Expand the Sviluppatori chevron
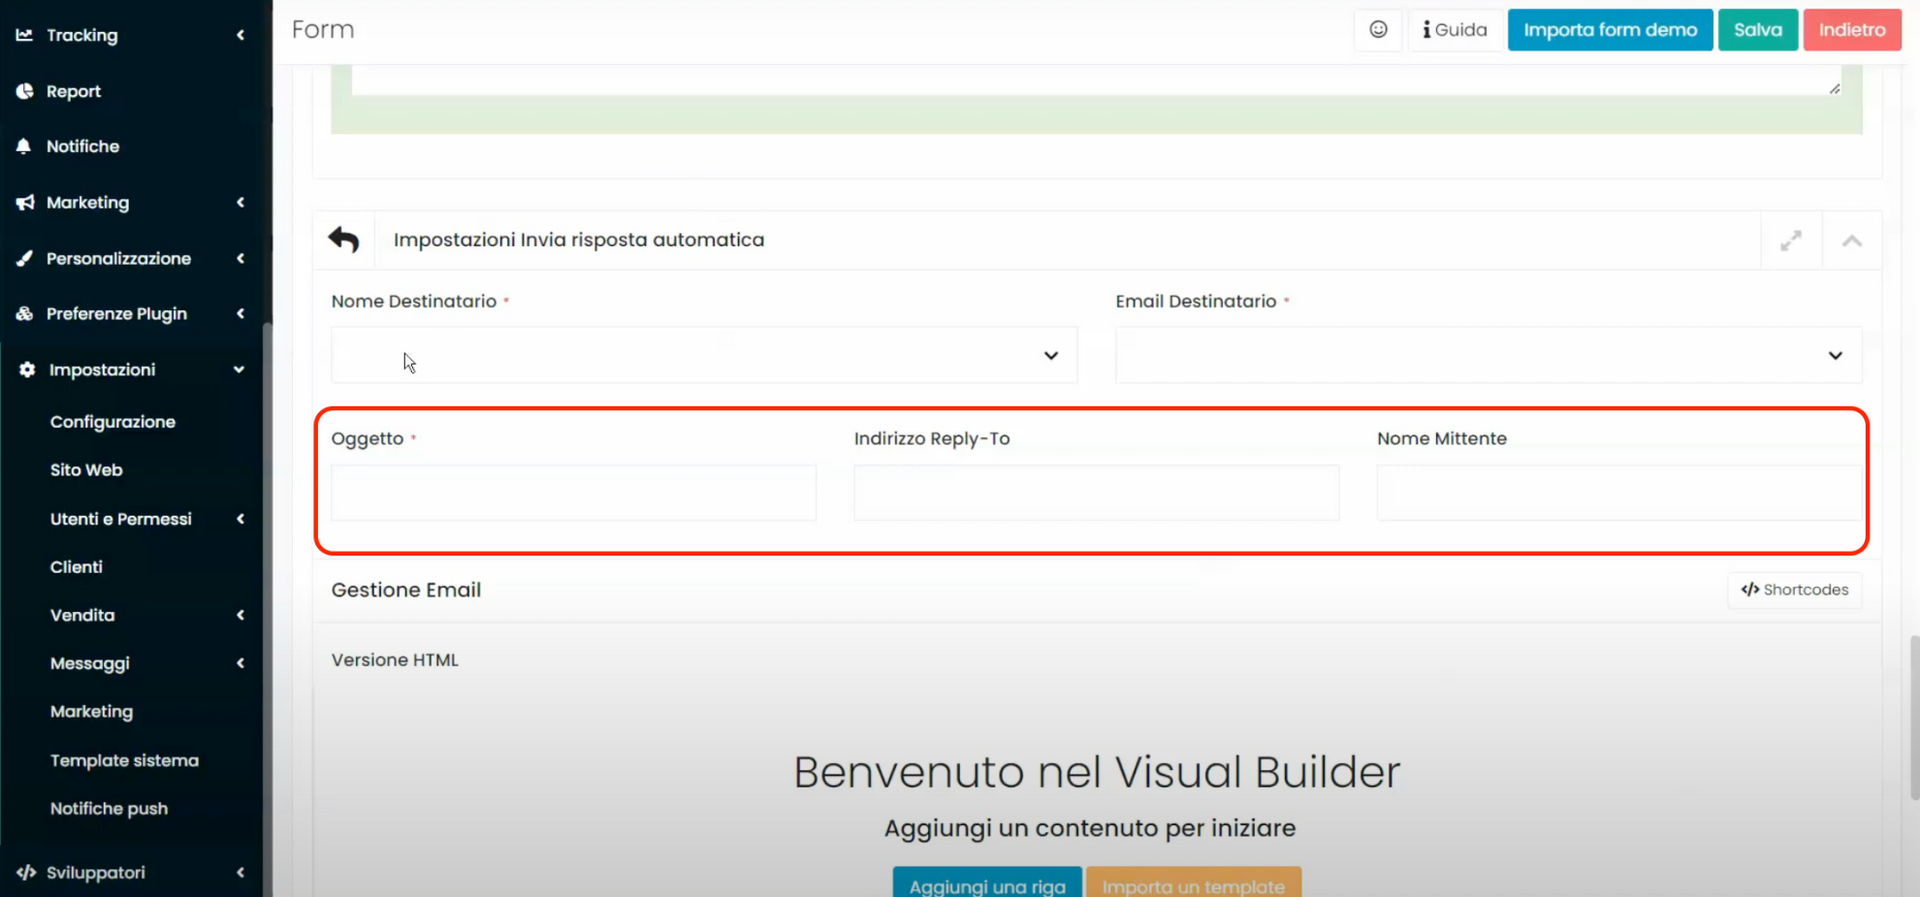 pos(241,873)
